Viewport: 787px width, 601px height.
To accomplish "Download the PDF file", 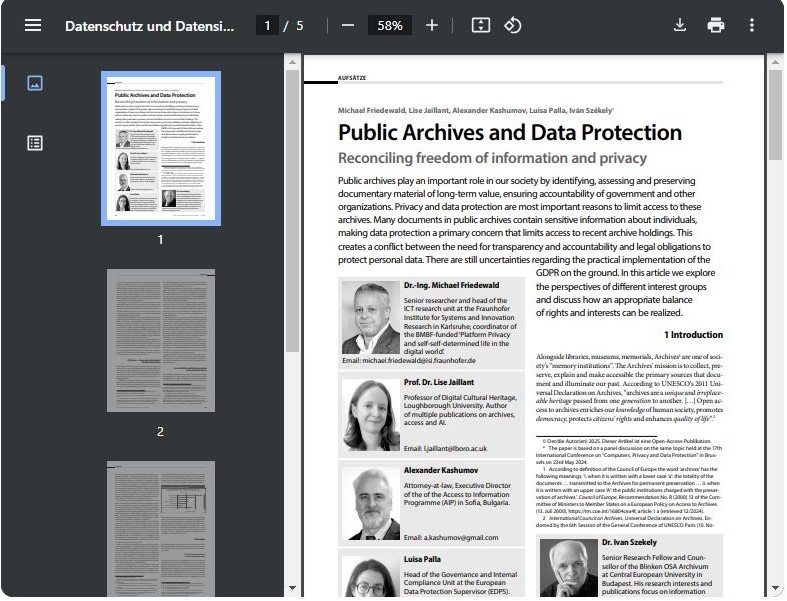I will tap(680, 26).
